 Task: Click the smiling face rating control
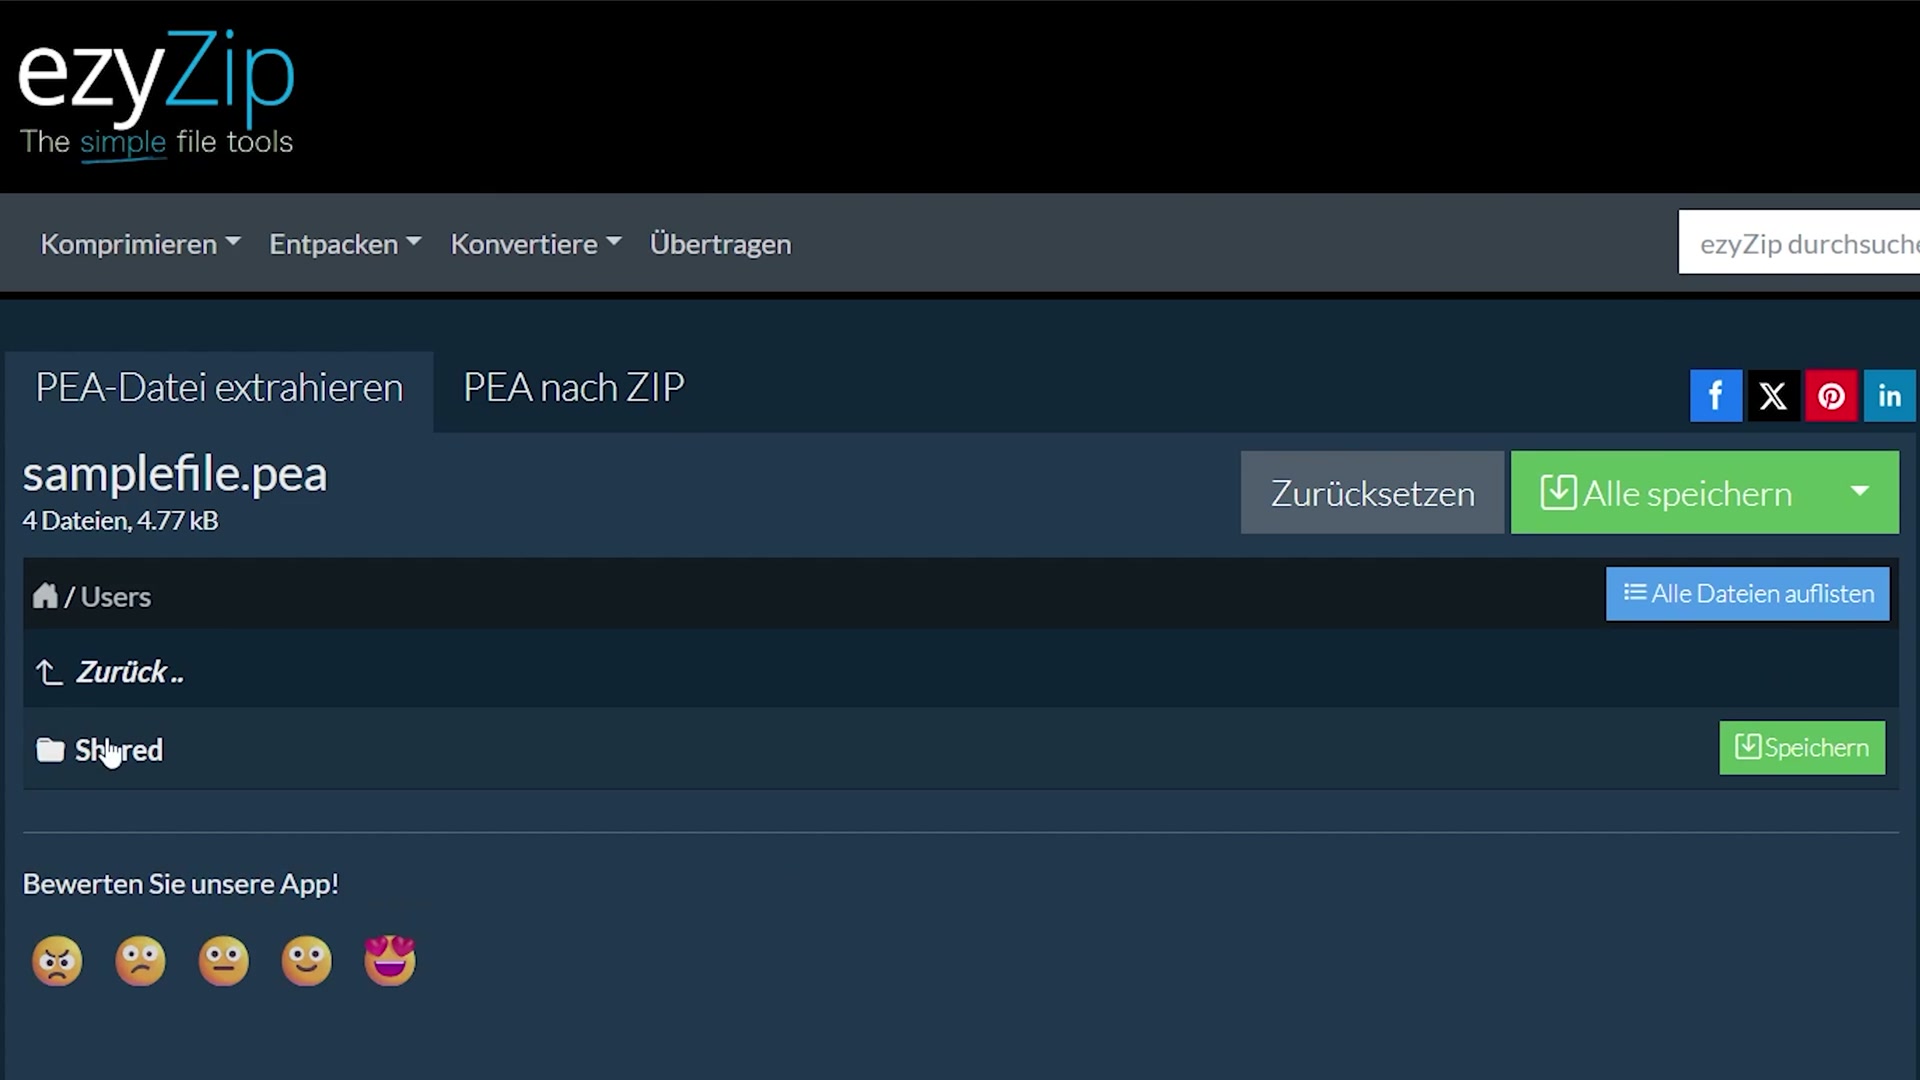[x=306, y=960]
